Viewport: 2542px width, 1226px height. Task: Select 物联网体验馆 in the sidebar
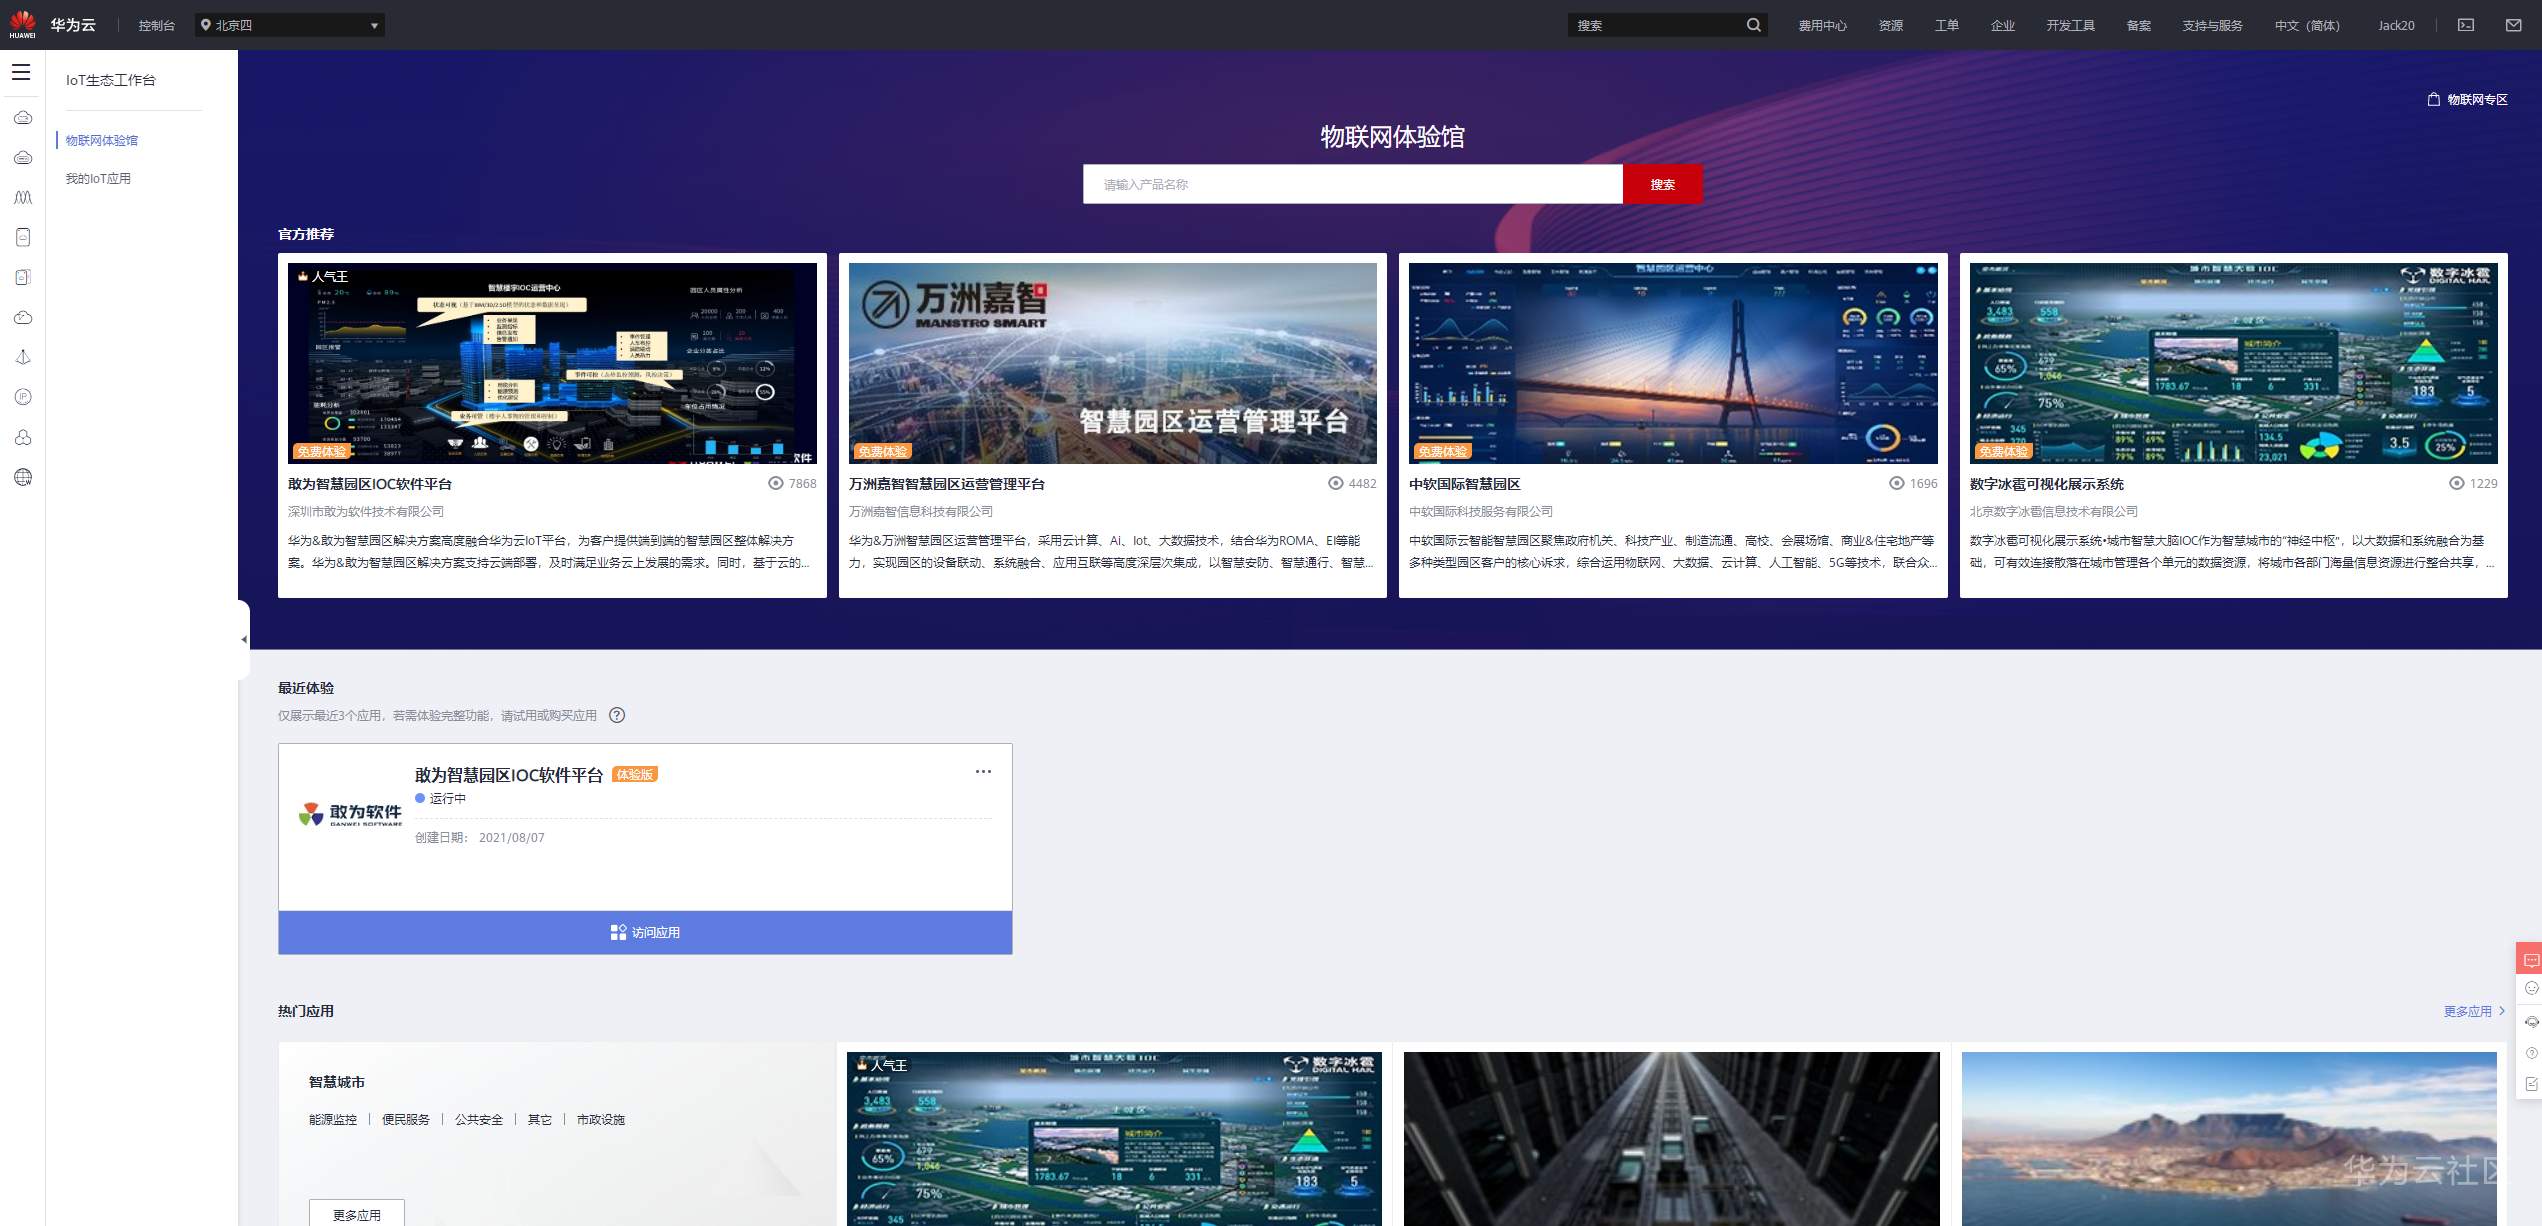pos(102,140)
